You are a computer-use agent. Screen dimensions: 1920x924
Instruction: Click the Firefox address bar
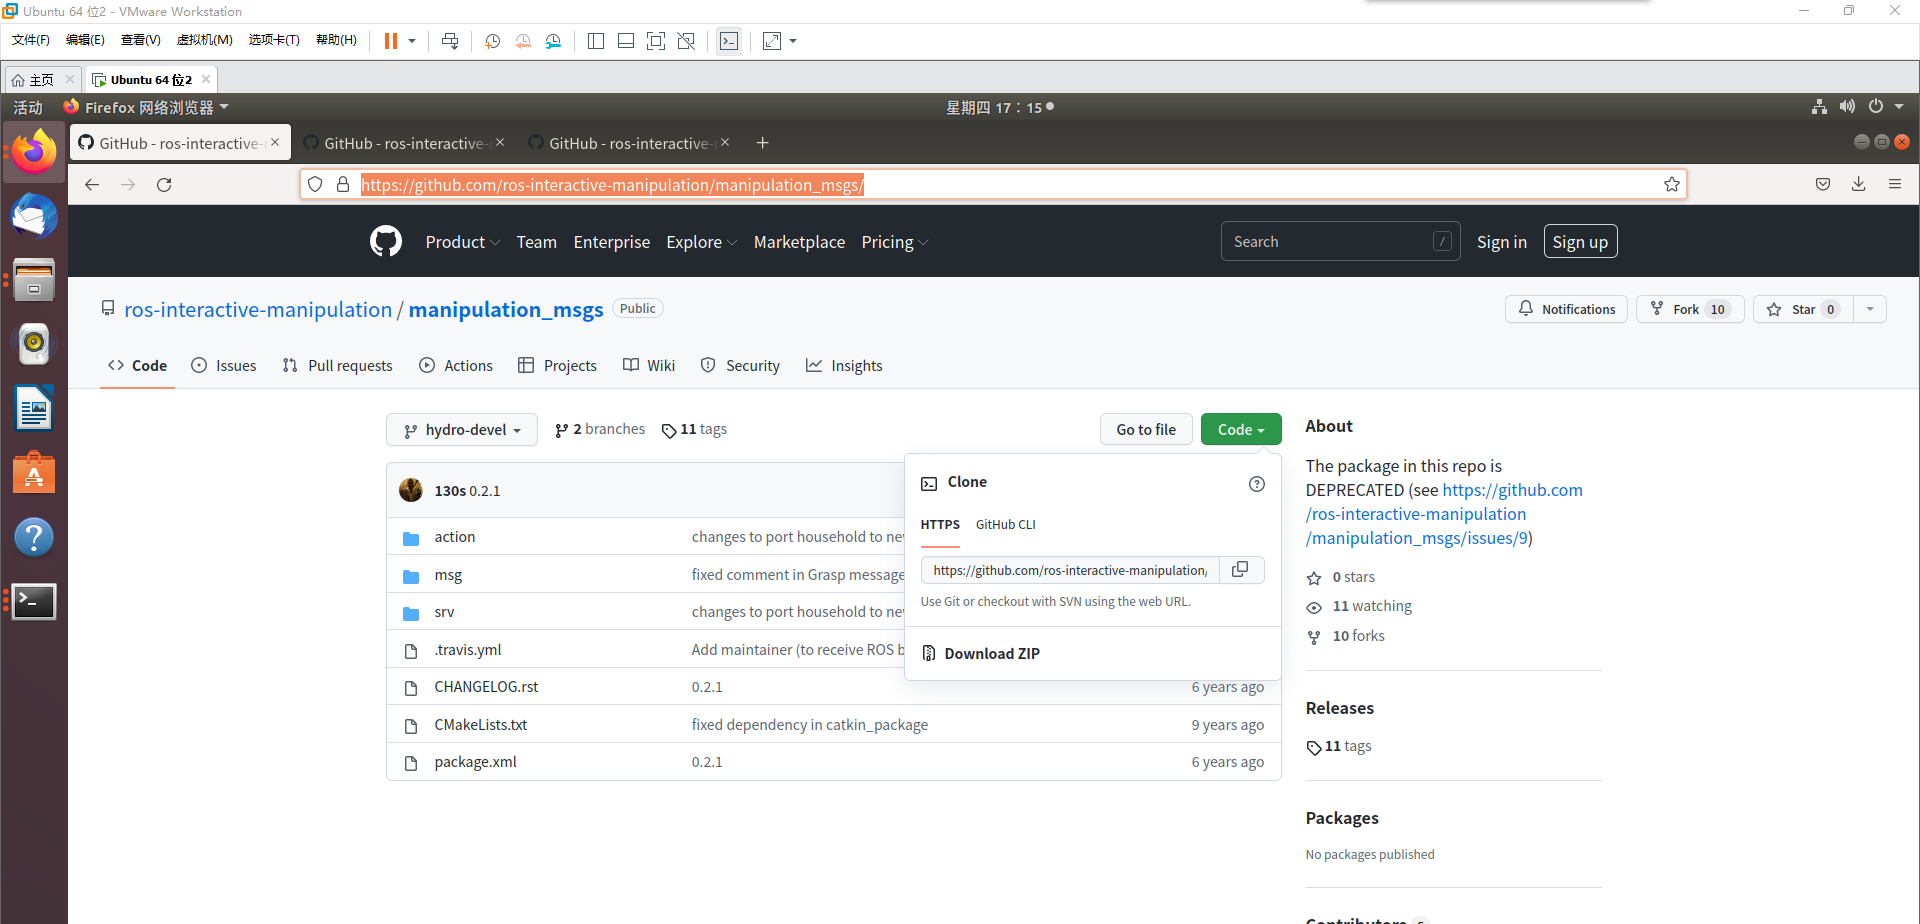point(992,184)
